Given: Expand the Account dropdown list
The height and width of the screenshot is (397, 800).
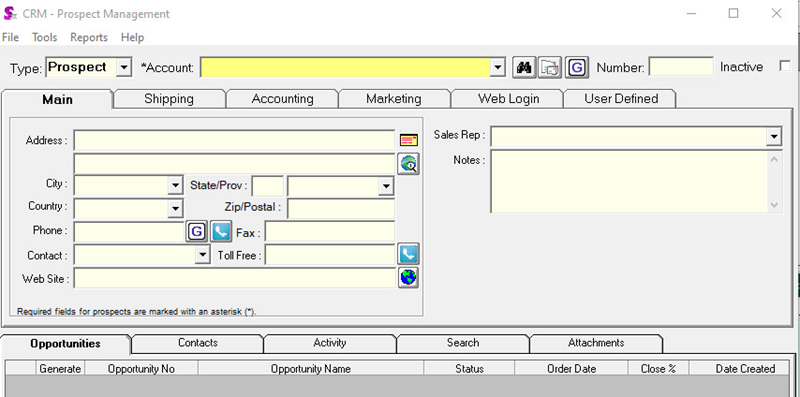Looking at the screenshot, I should click(x=497, y=68).
